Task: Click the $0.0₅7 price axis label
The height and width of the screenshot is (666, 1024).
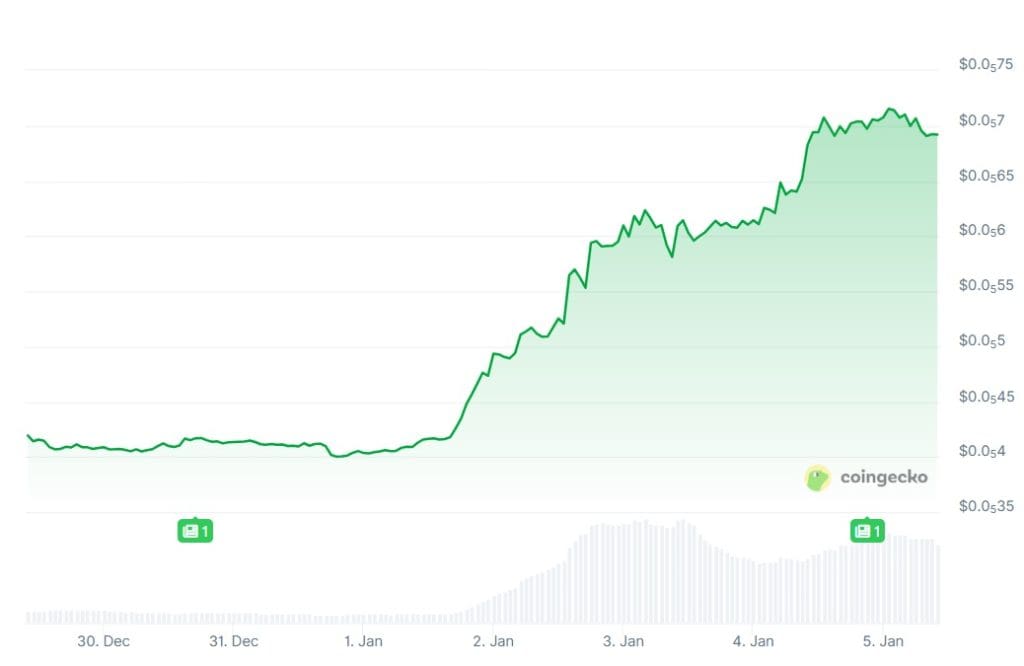Action: (982, 121)
